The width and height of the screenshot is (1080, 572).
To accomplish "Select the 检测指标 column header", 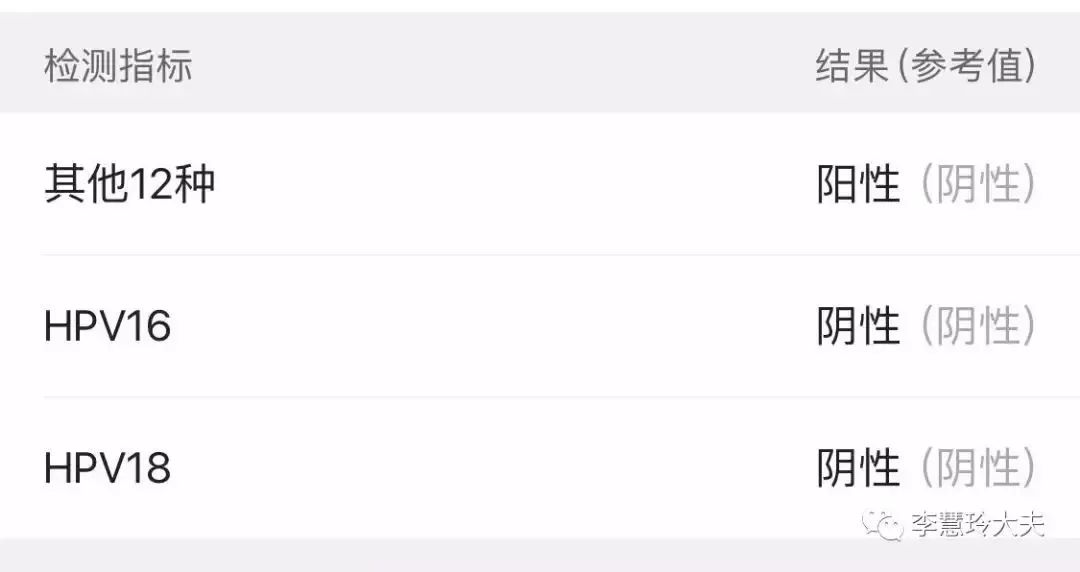I will [118, 66].
